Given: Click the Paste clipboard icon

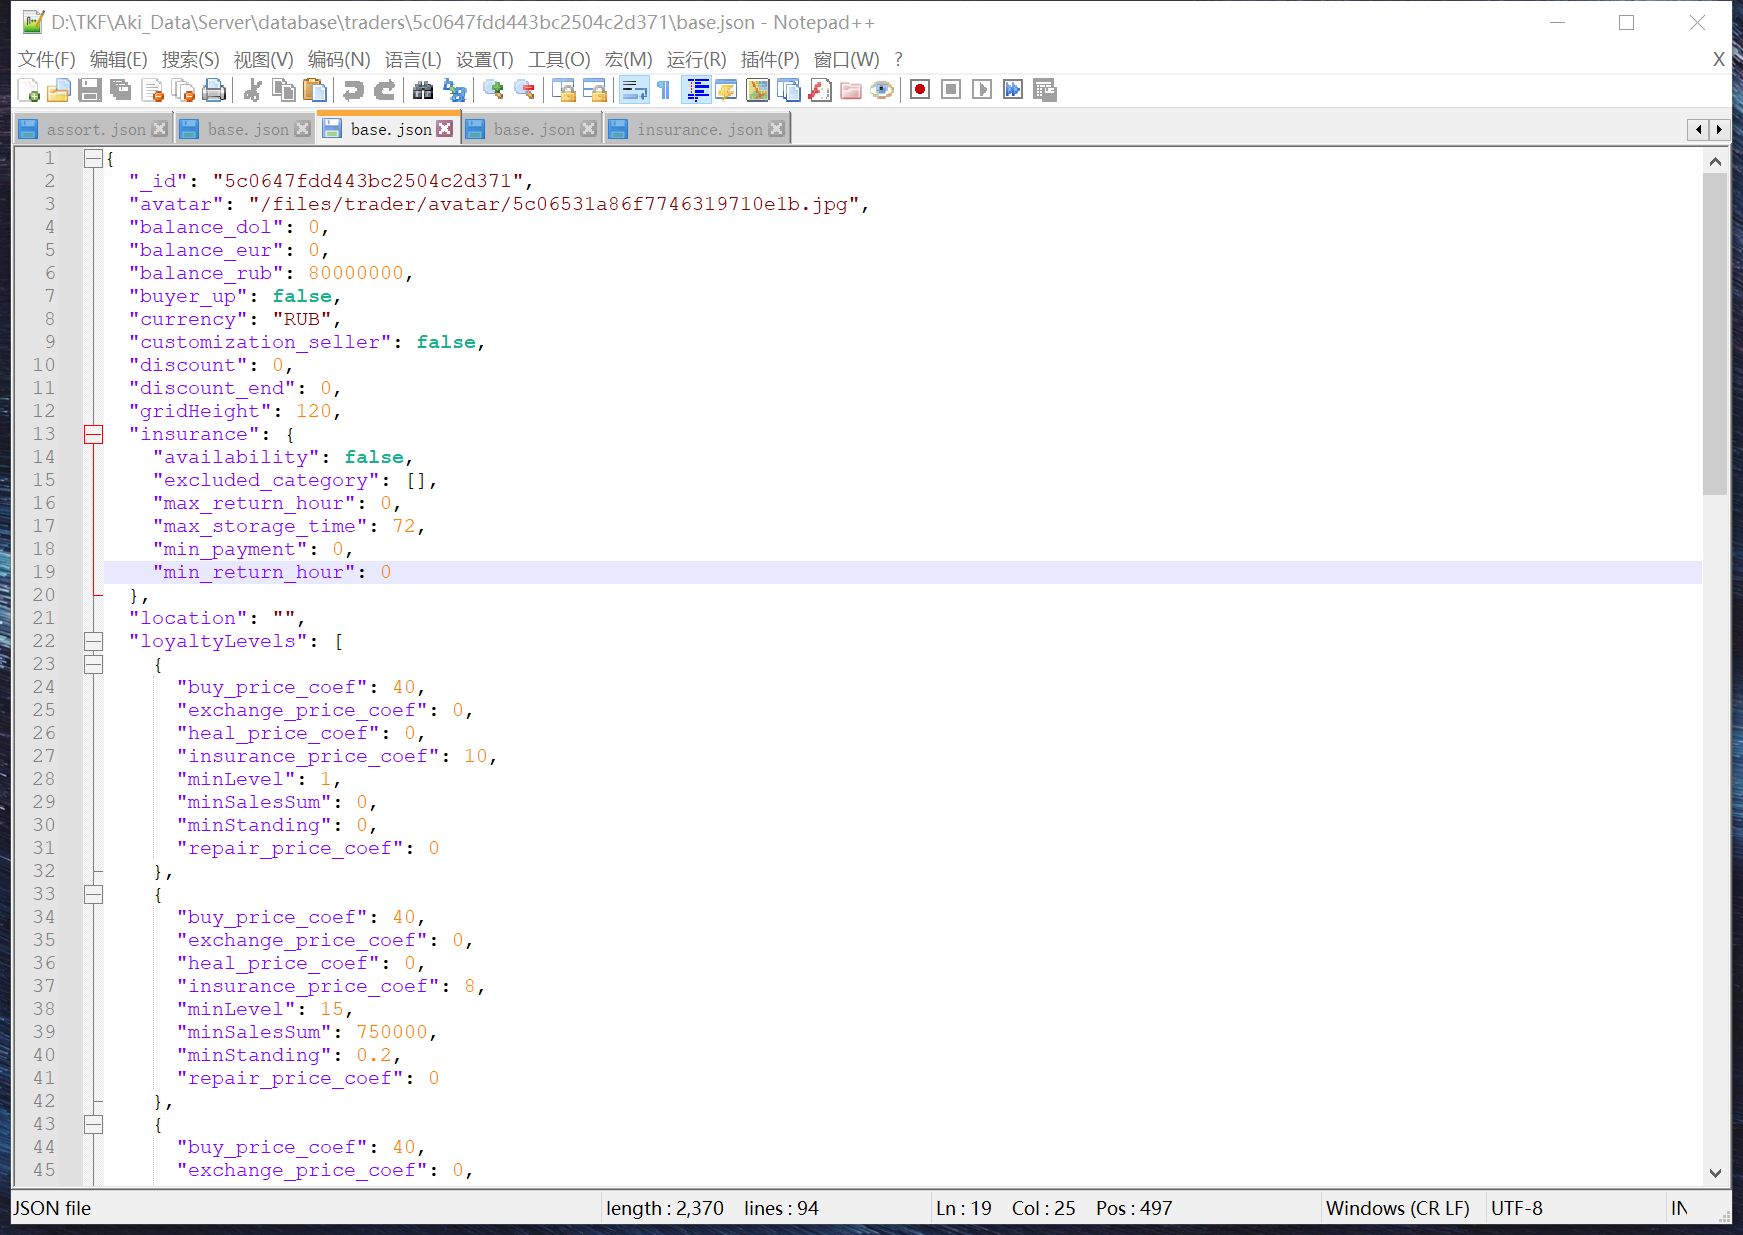Looking at the screenshot, I should (315, 91).
